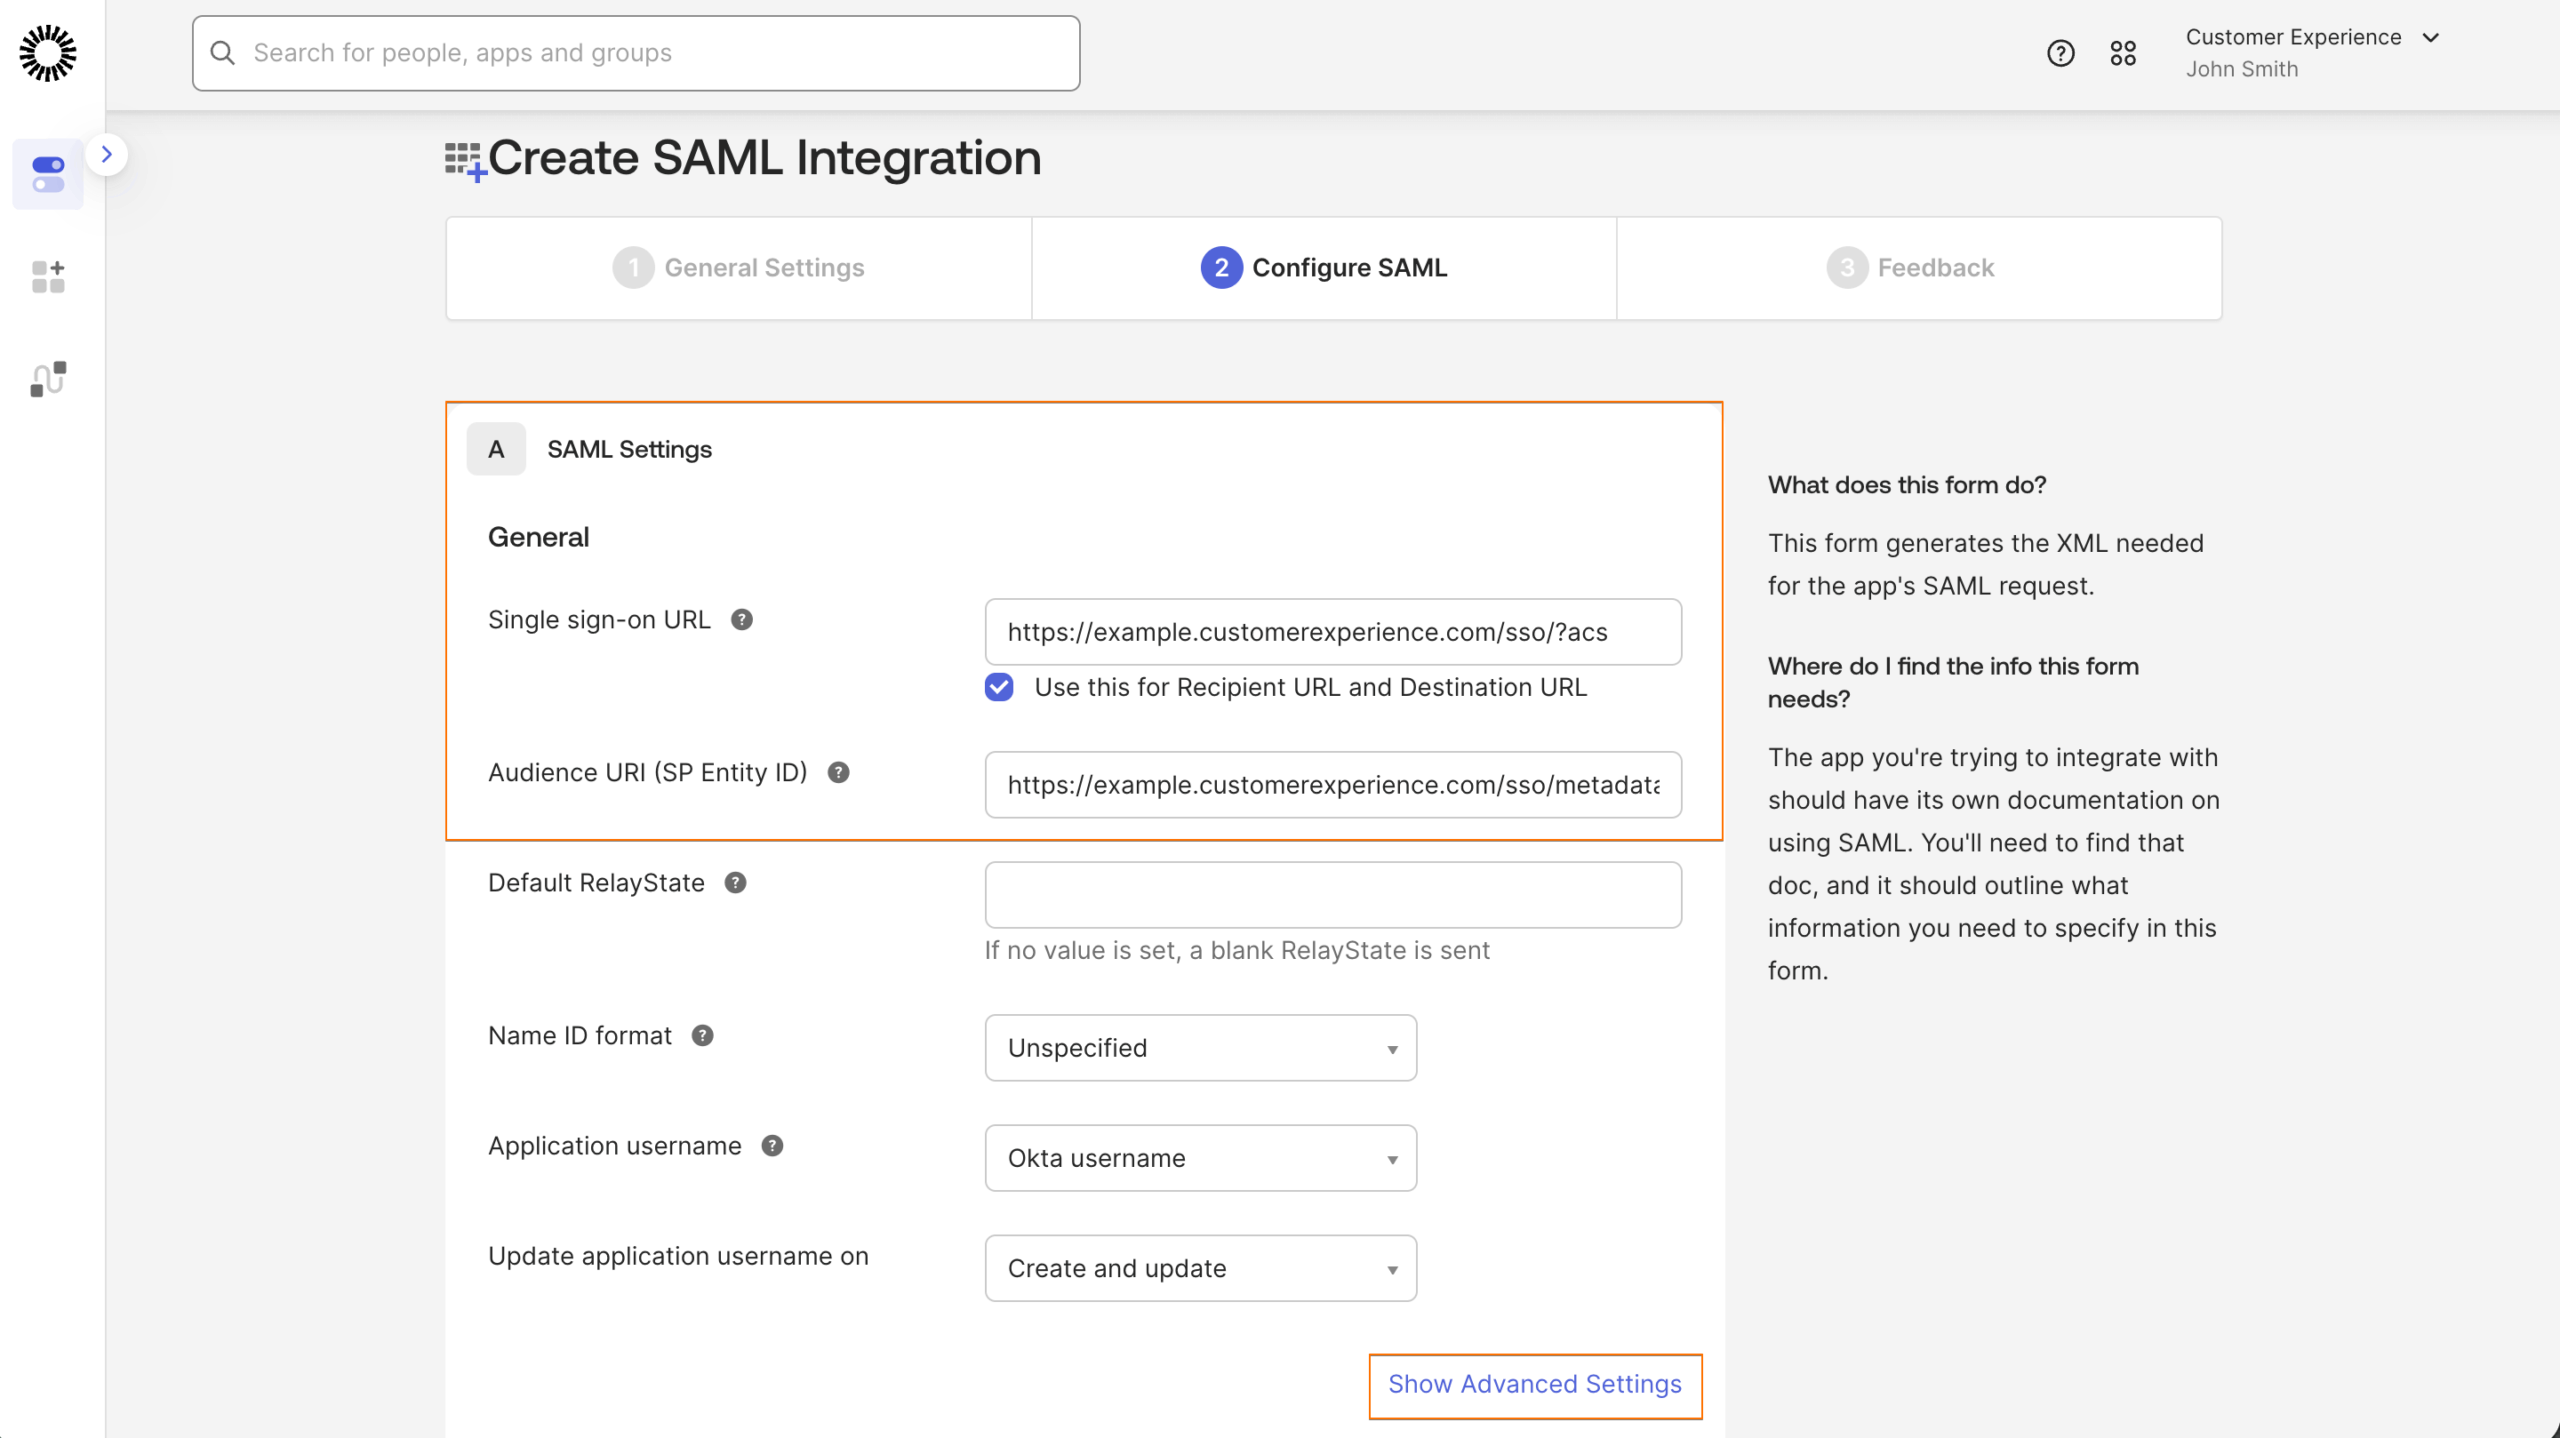This screenshot has width=2560, height=1438.
Task: Select the highlighted toggles sidebar icon
Action: point(47,174)
